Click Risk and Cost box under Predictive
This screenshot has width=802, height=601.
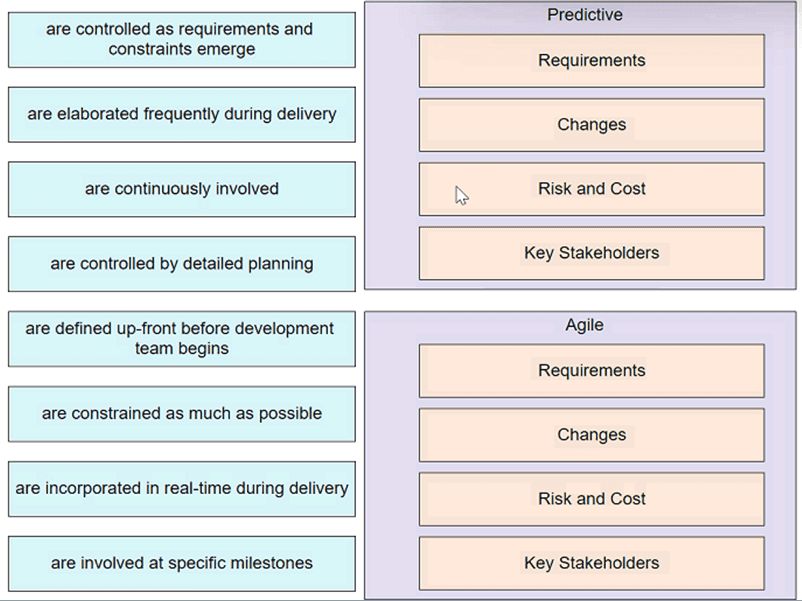click(591, 189)
